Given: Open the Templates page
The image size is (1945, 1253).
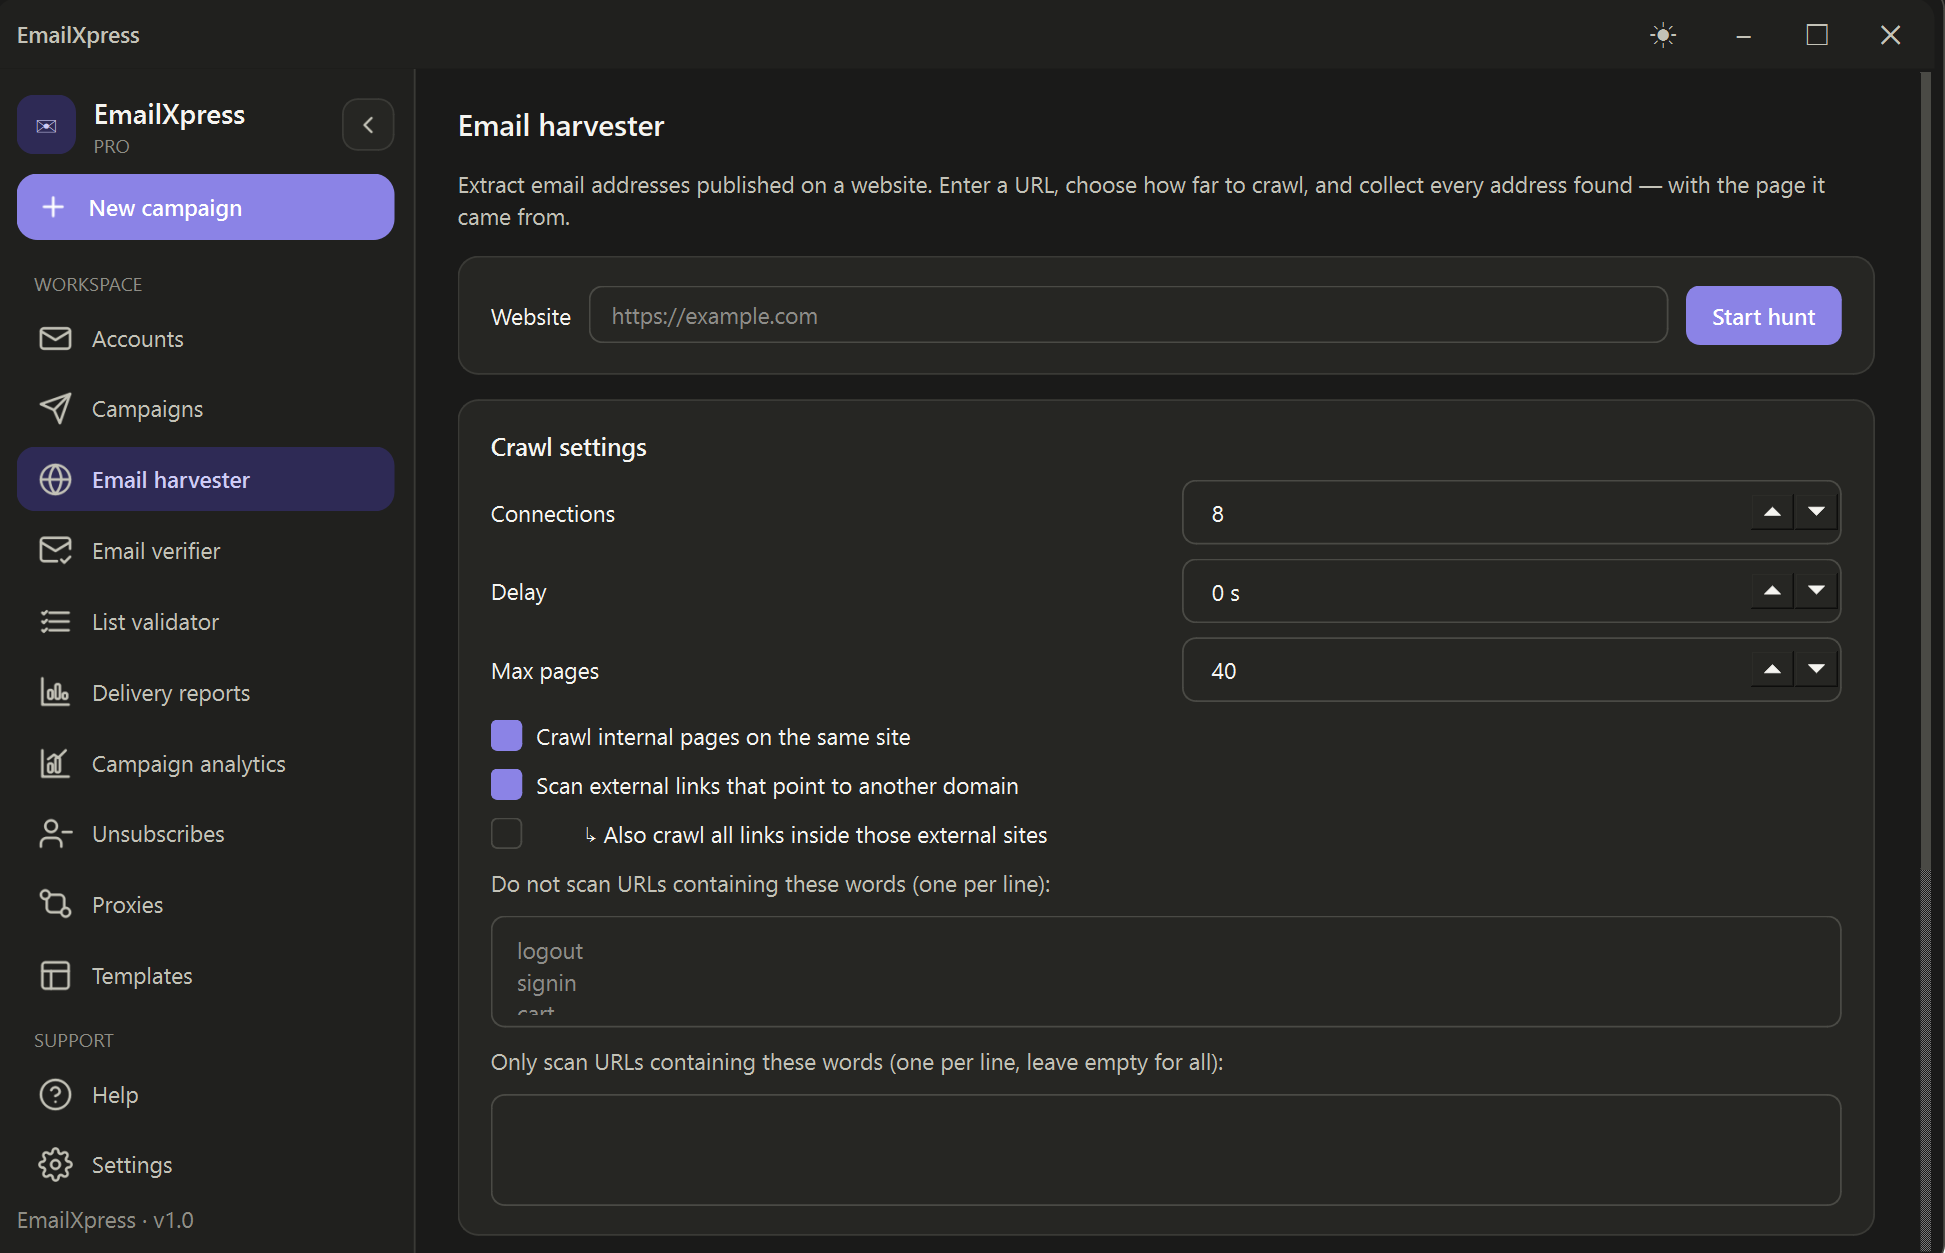Looking at the screenshot, I should coord(205,975).
